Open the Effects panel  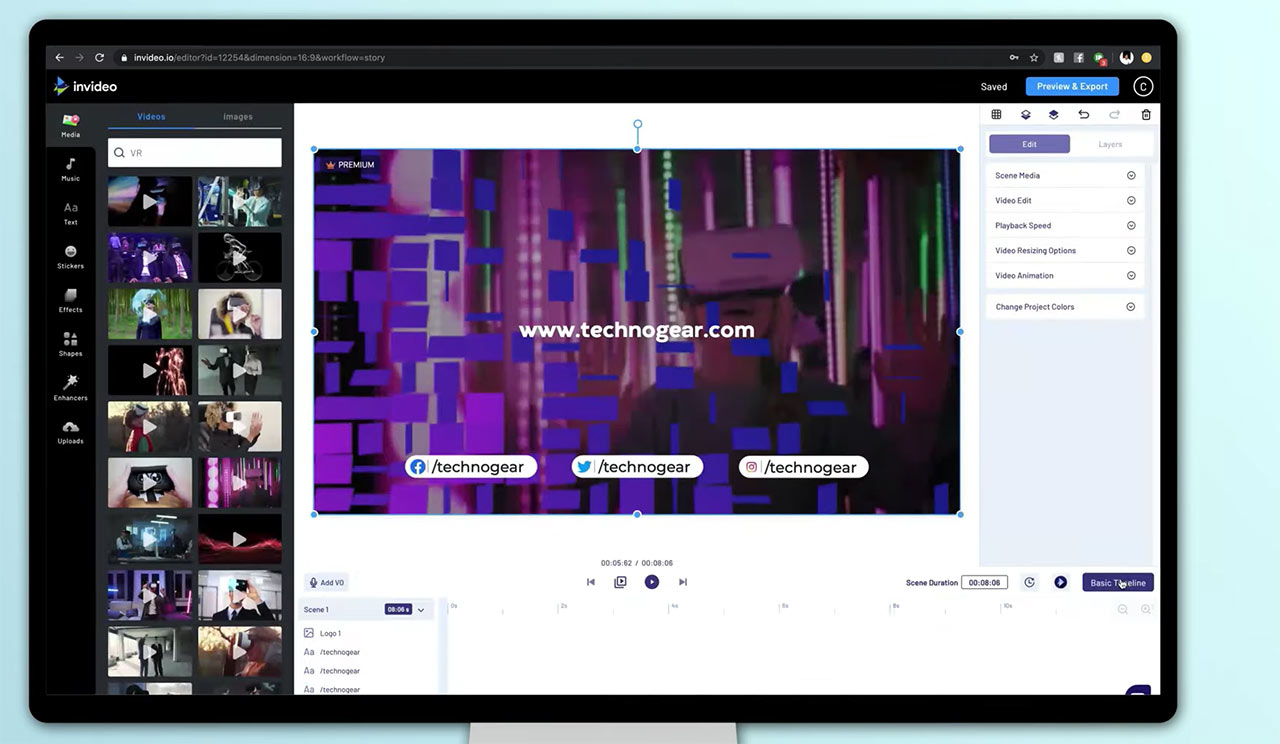click(70, 300)
